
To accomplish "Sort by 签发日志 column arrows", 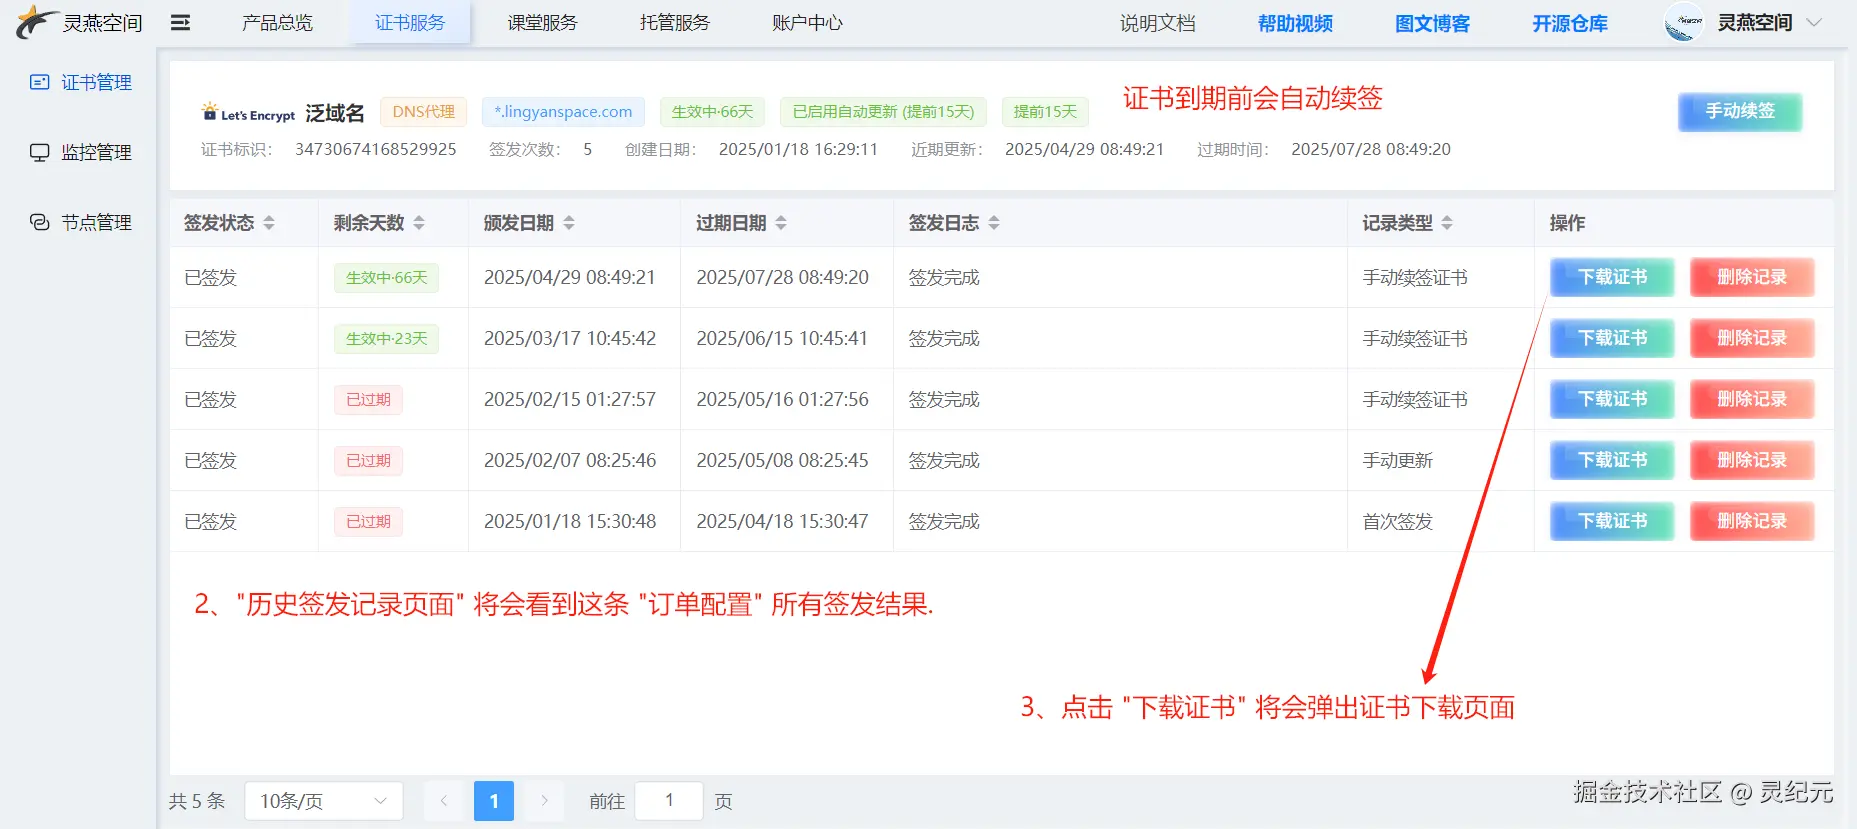I will [x=994, y=223].
